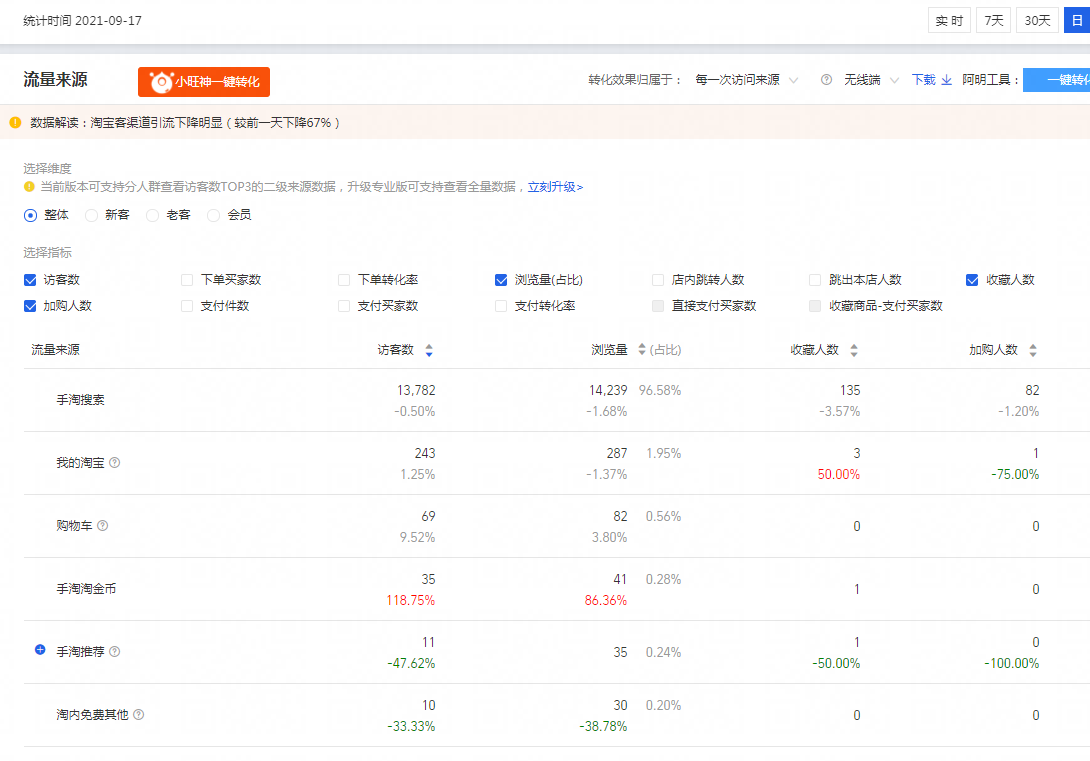Click 手淘淘金币 source name

pos(86,589)
